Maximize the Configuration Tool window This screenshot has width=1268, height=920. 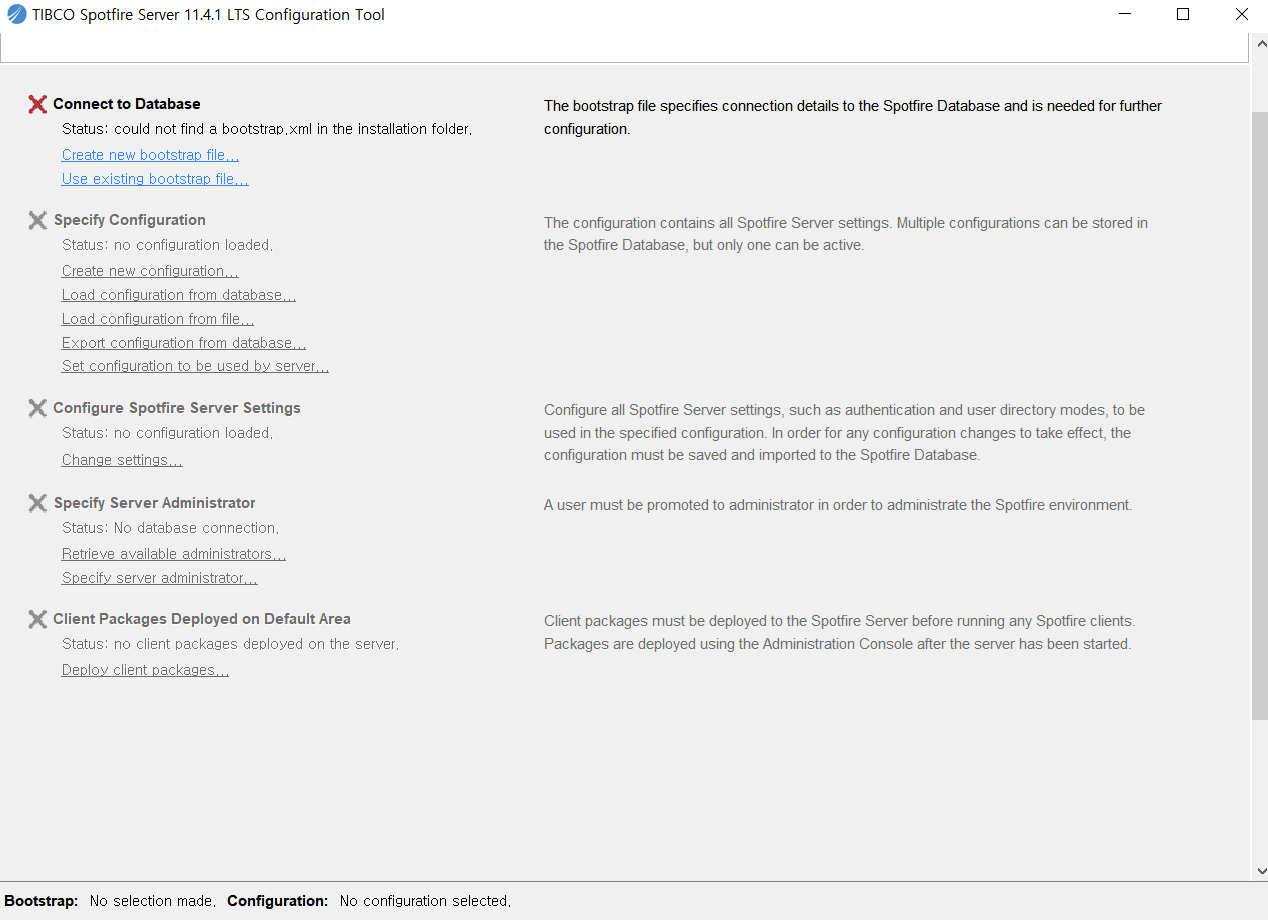point(1183,15)
